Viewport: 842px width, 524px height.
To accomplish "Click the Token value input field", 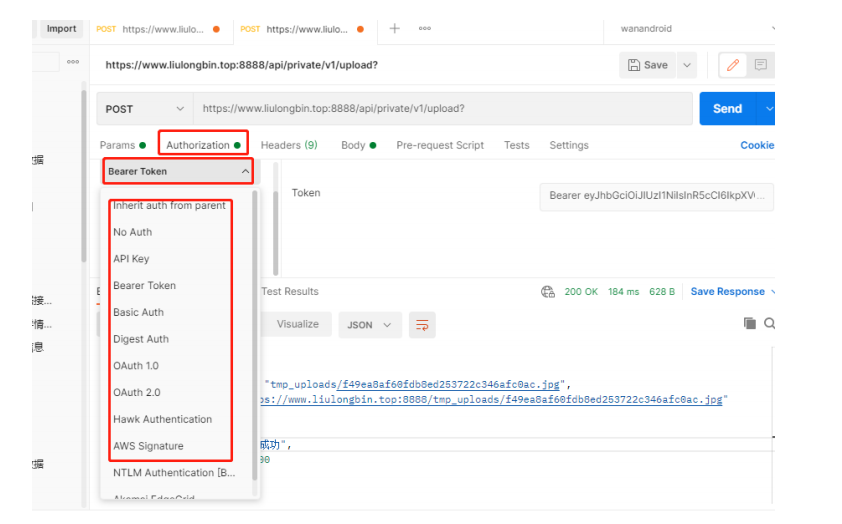I will tap(656, 196).
